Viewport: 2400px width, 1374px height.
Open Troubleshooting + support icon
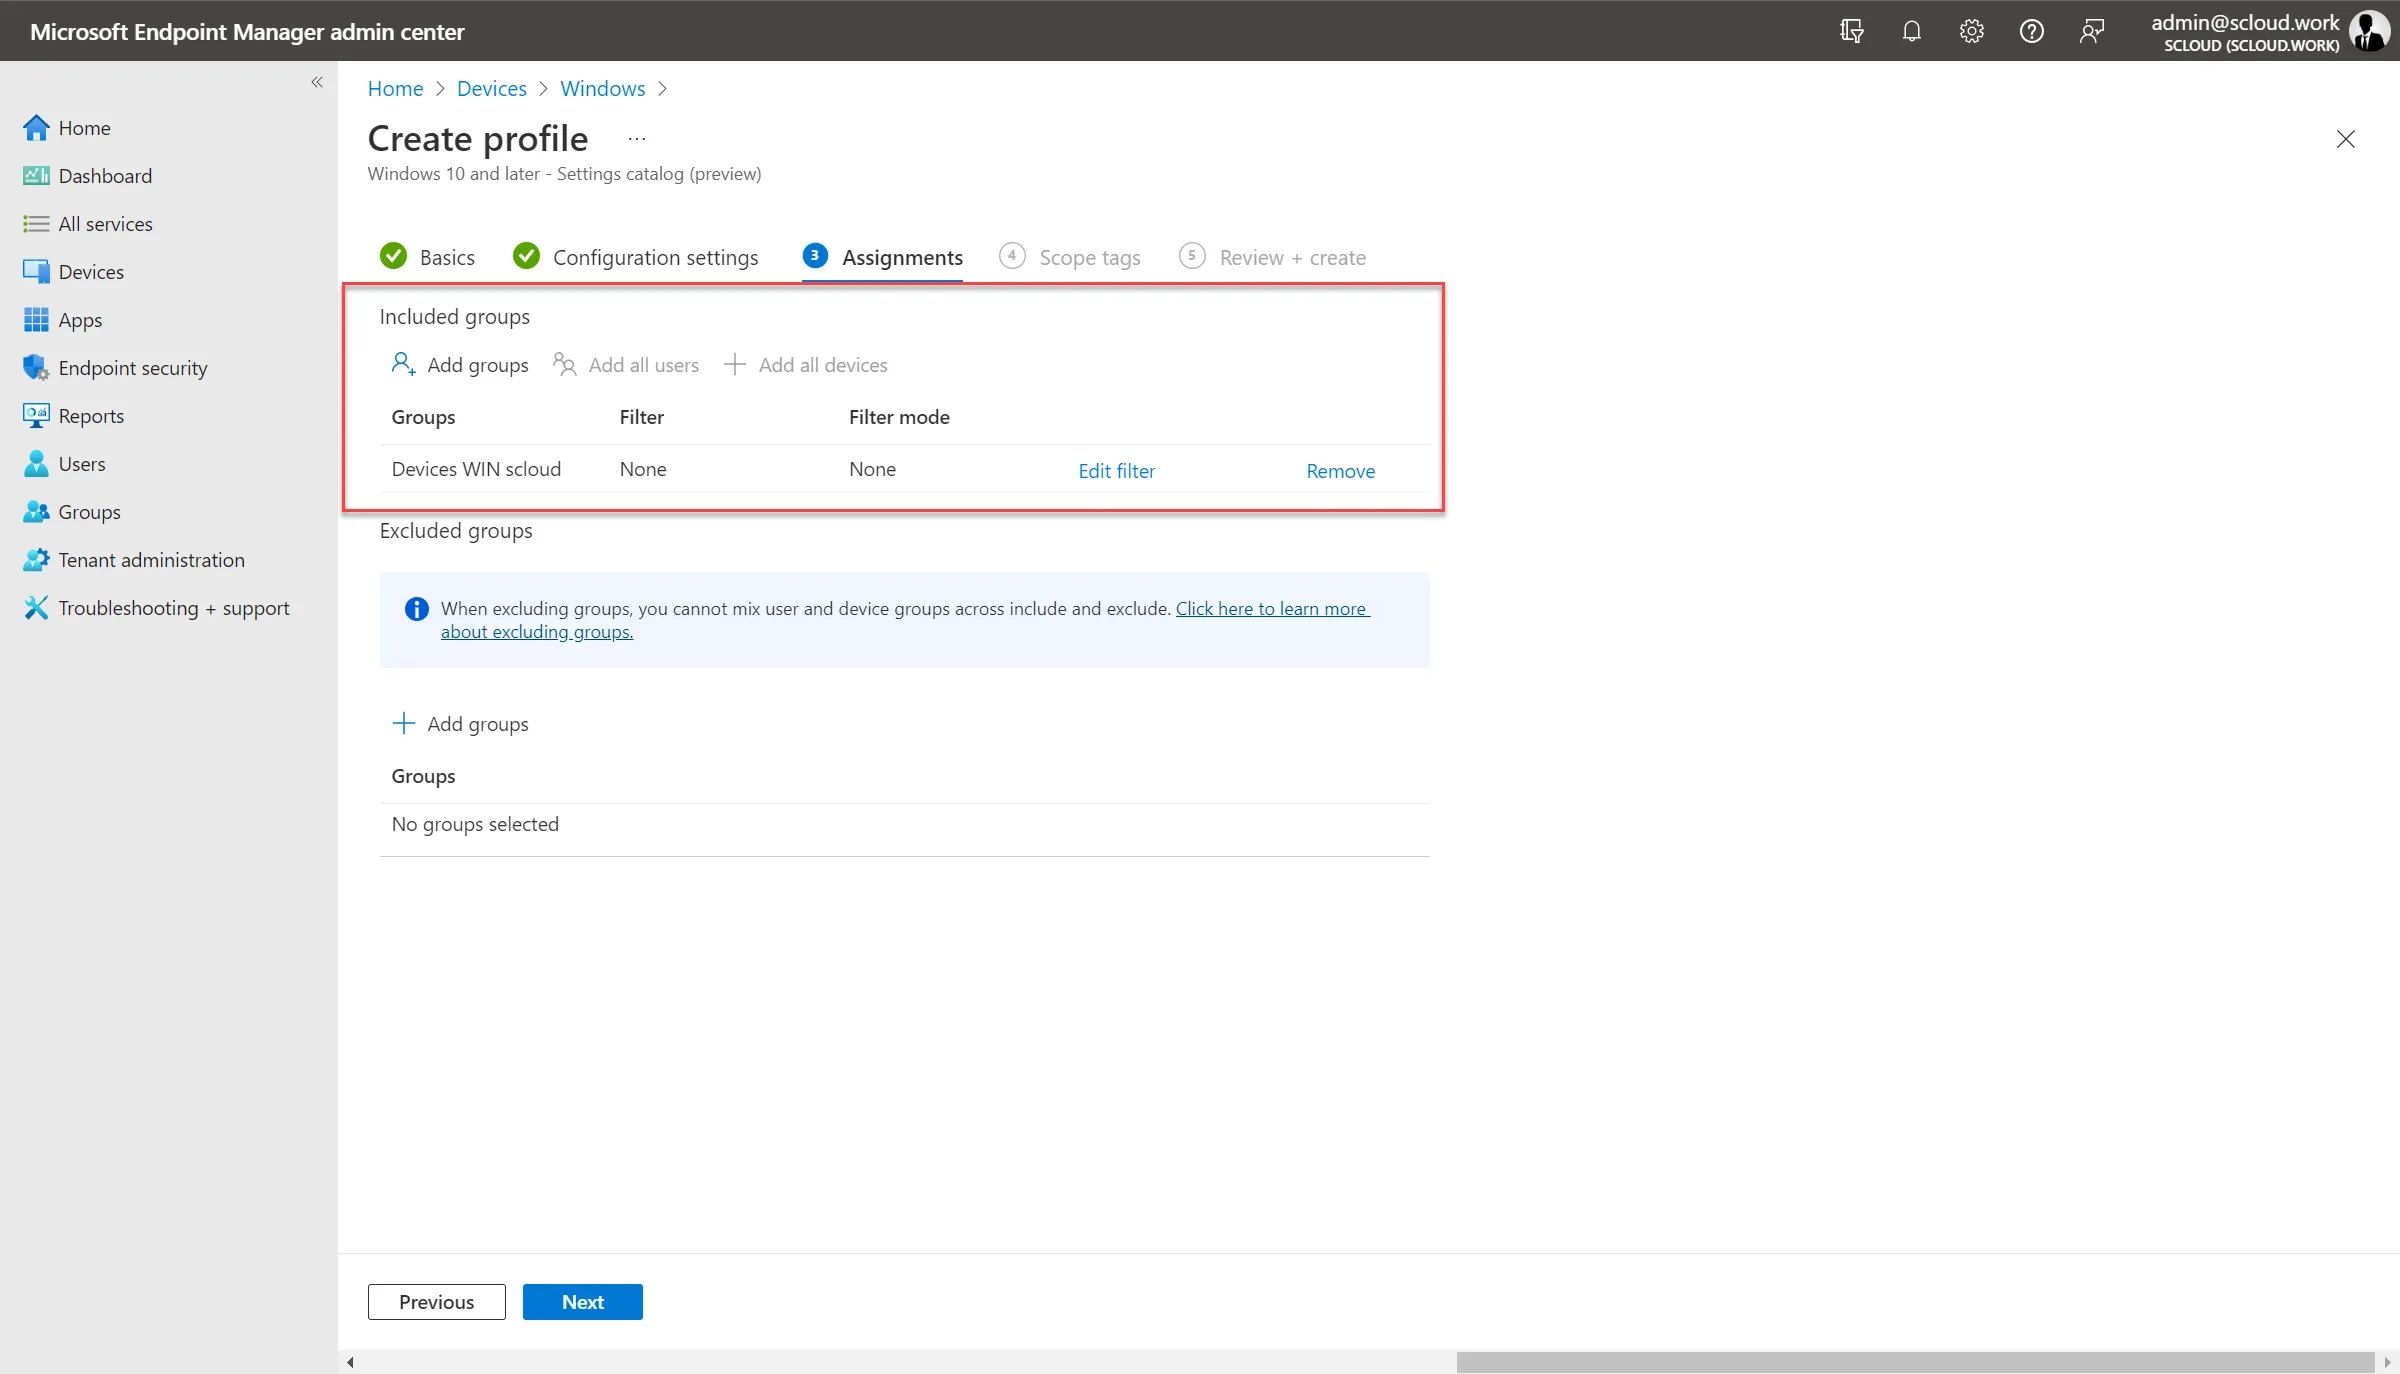click(x=36, y=608)
